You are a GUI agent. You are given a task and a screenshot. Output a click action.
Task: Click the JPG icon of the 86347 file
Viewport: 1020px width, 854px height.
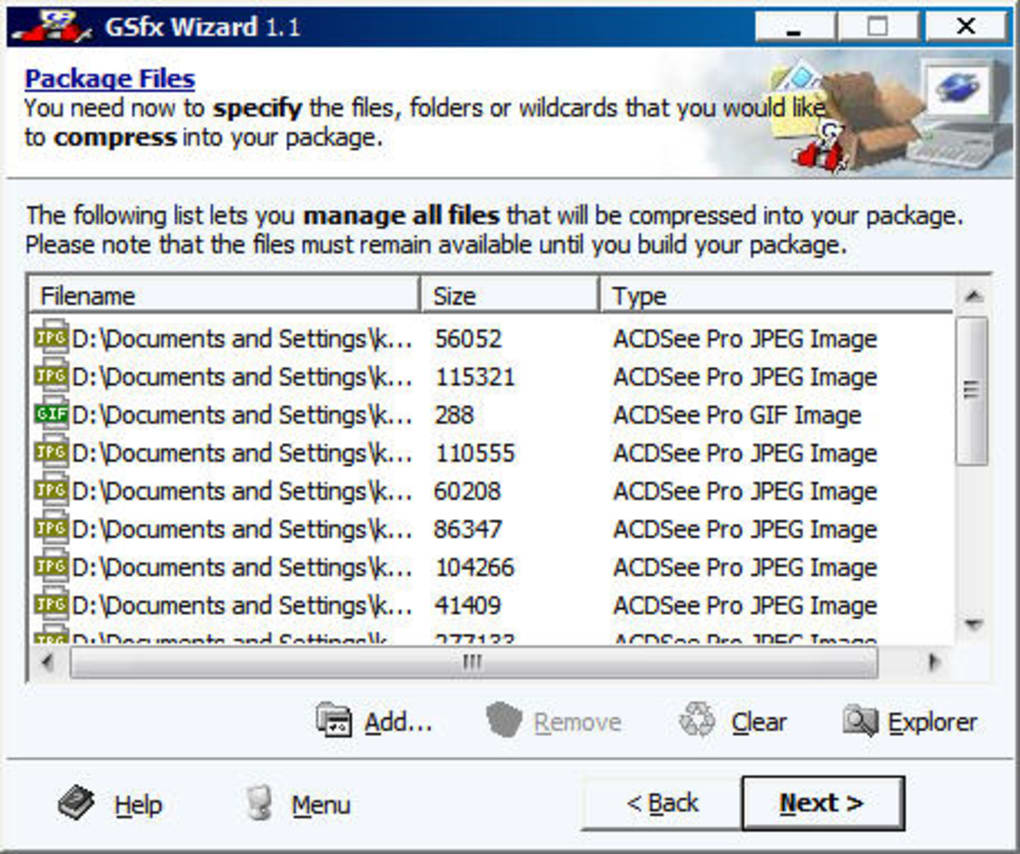(51, 527)
